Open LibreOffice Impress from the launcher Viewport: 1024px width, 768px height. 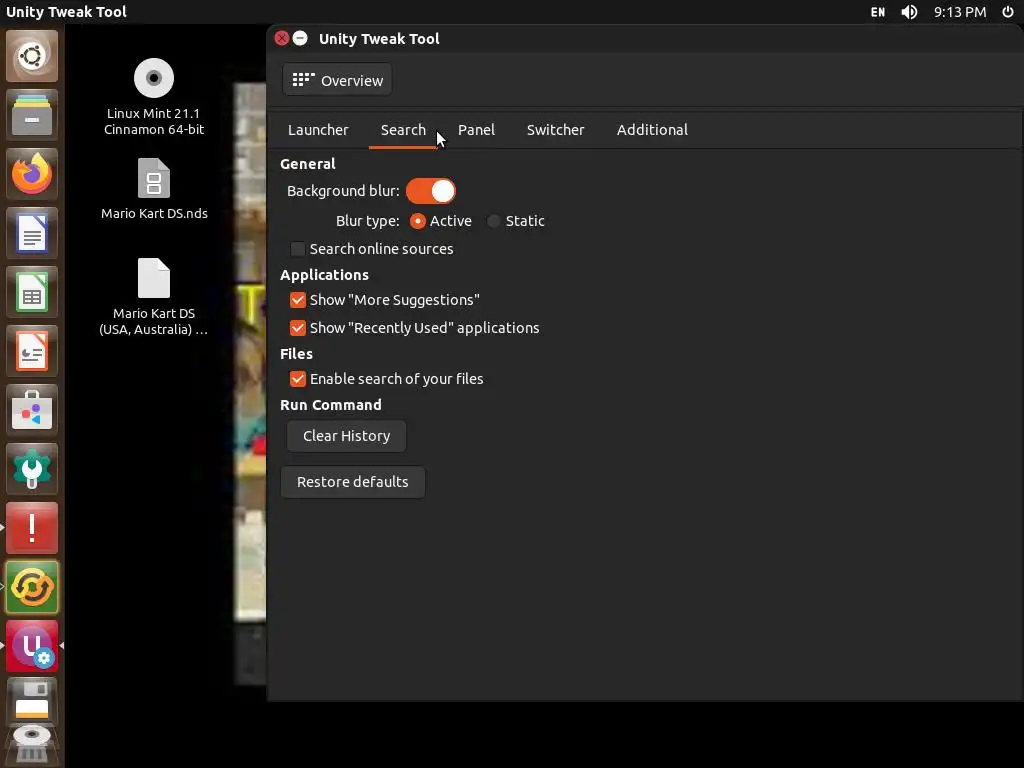click(x=32, y=351)
